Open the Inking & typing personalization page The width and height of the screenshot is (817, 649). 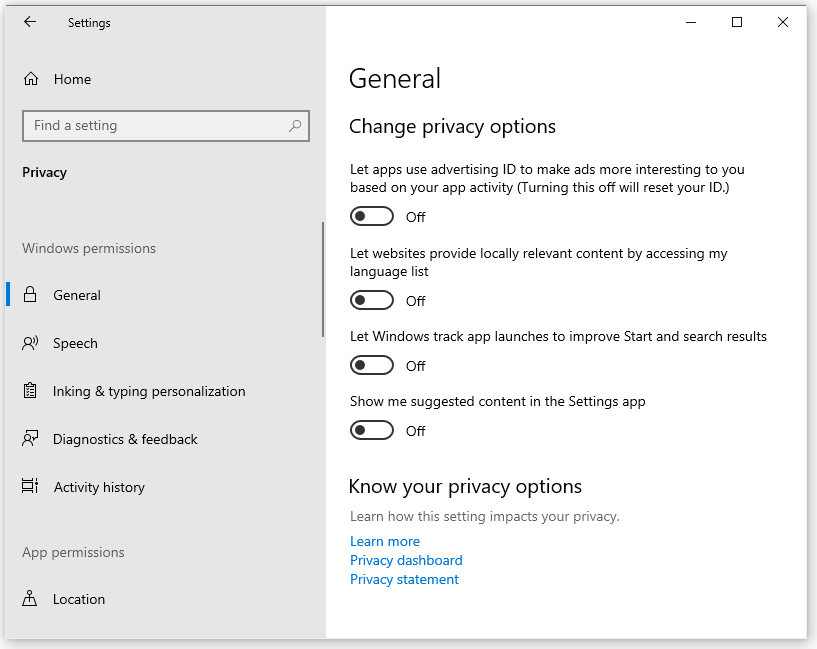click(149, 391)
